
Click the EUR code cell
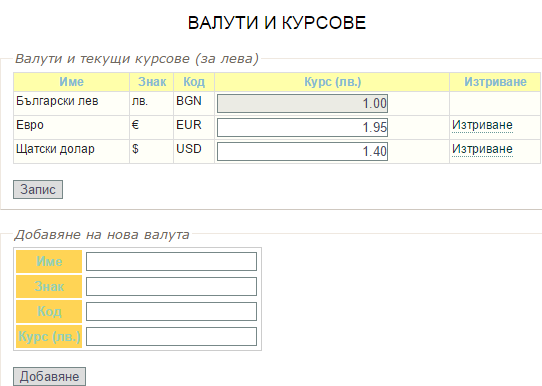pyautogui.click(x=194, y=128)
